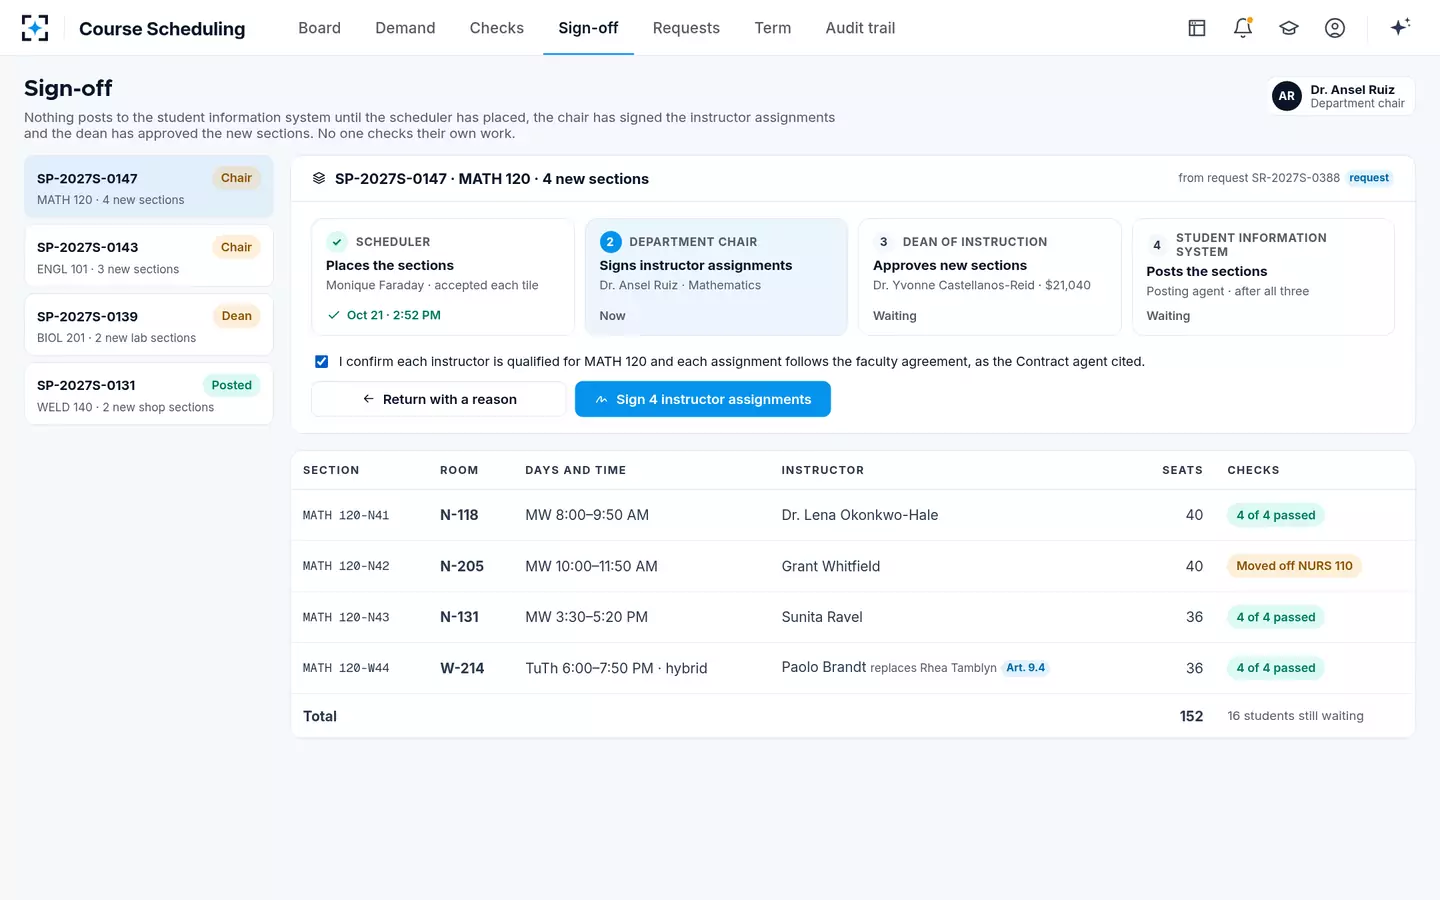The width and height of the screenshot is (1440, 900).
Task: Click MATH 120-N41 section code
Action: click(346, 516)
